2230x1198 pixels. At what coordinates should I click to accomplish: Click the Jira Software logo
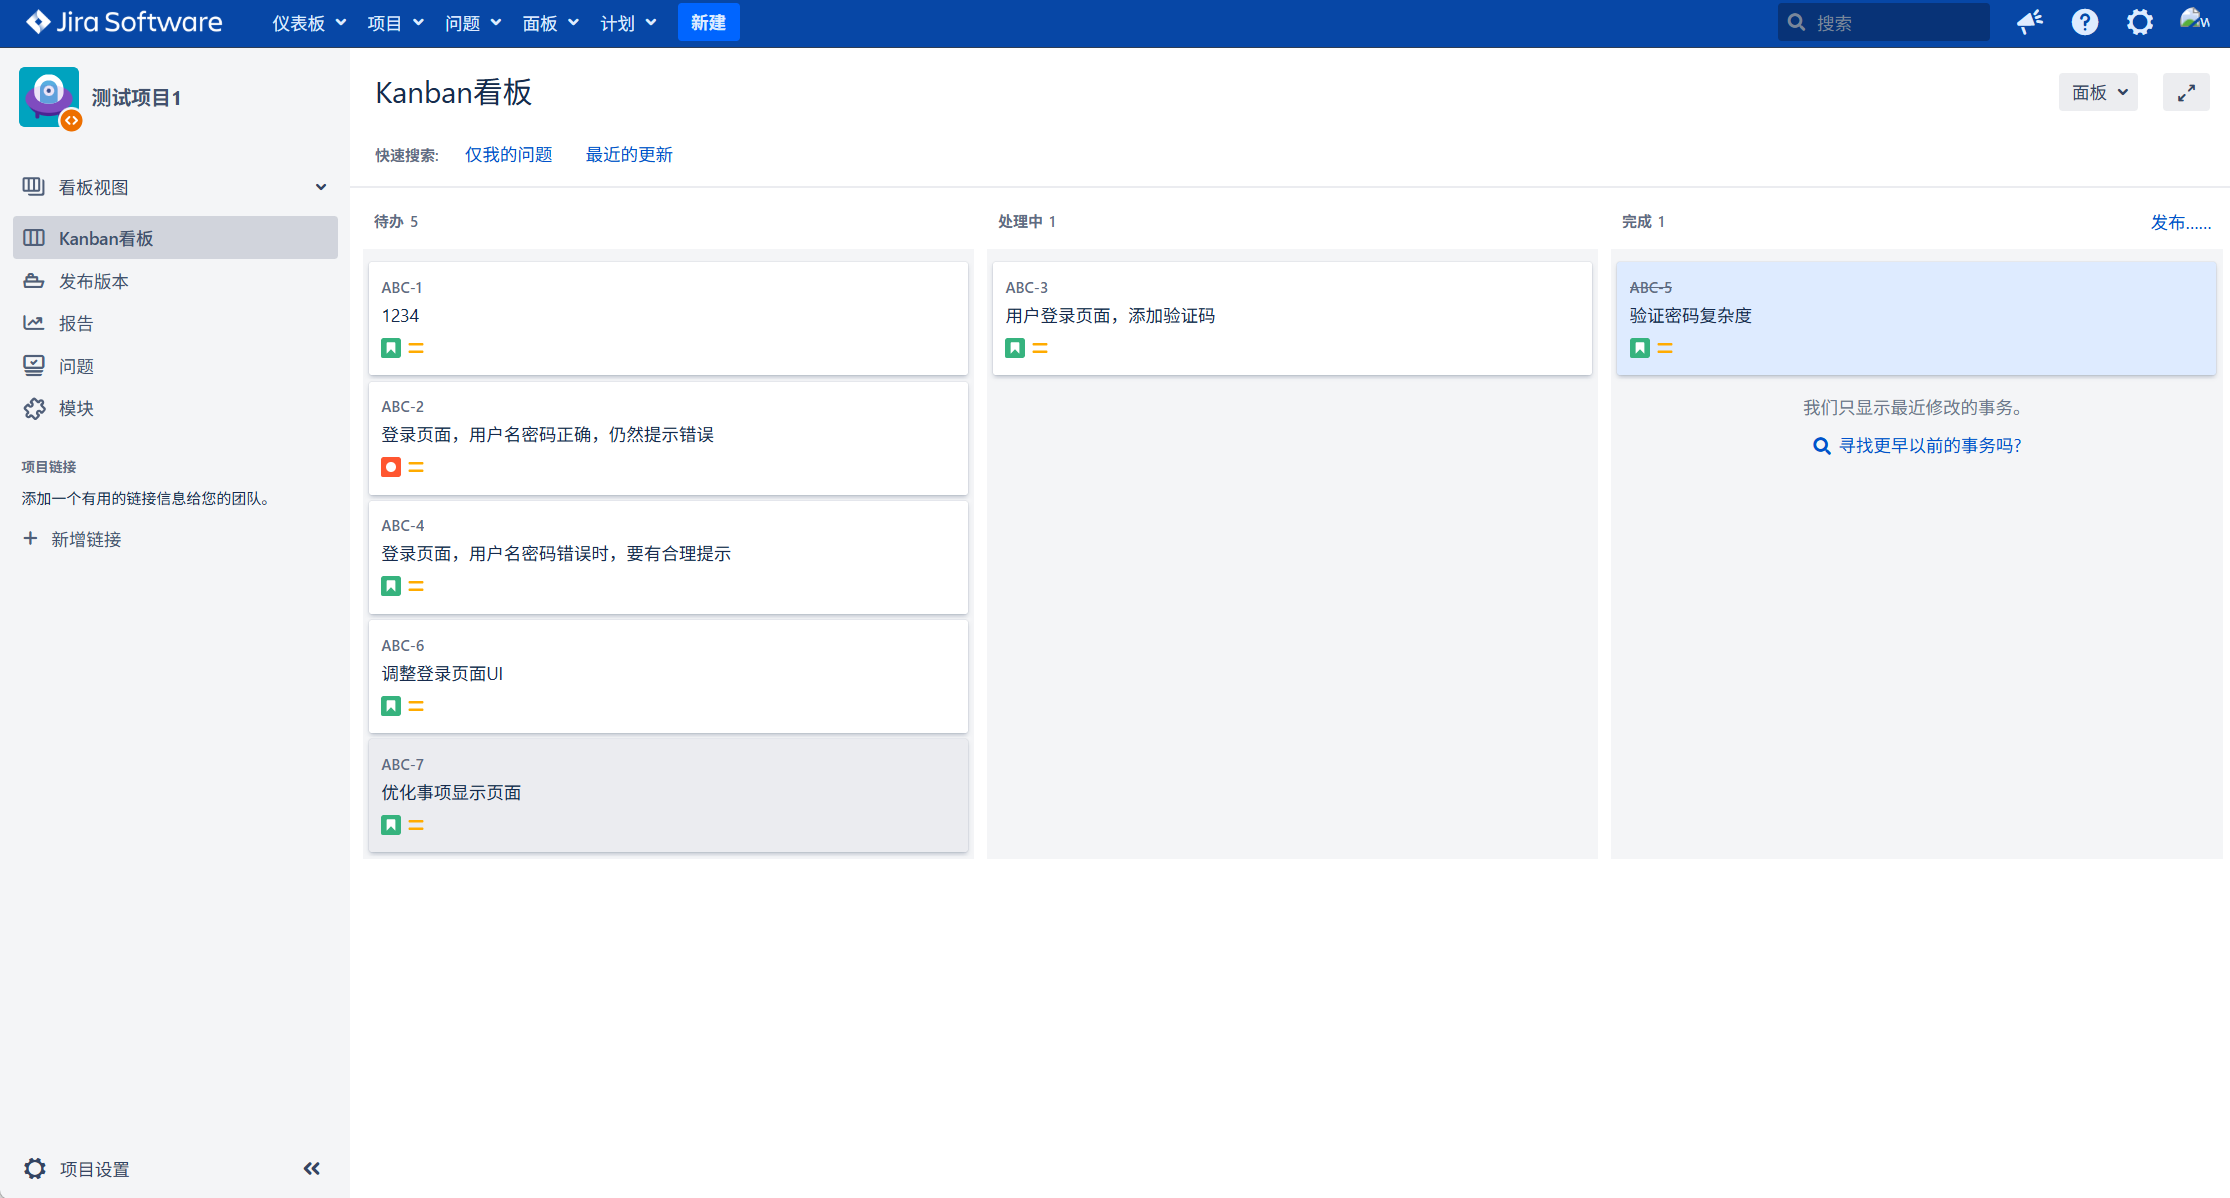[x=124, y=22]
